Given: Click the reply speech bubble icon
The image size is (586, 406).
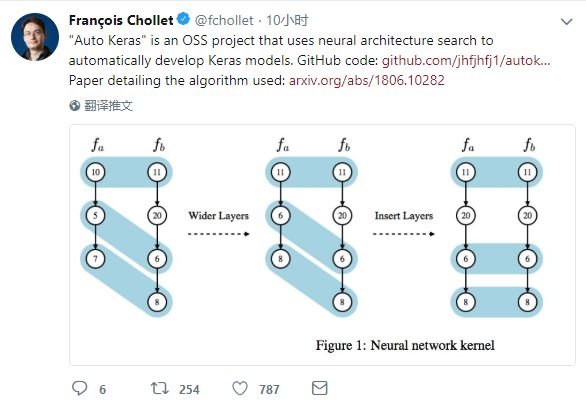Looking at the screenshot, I should tap(79, 388).
